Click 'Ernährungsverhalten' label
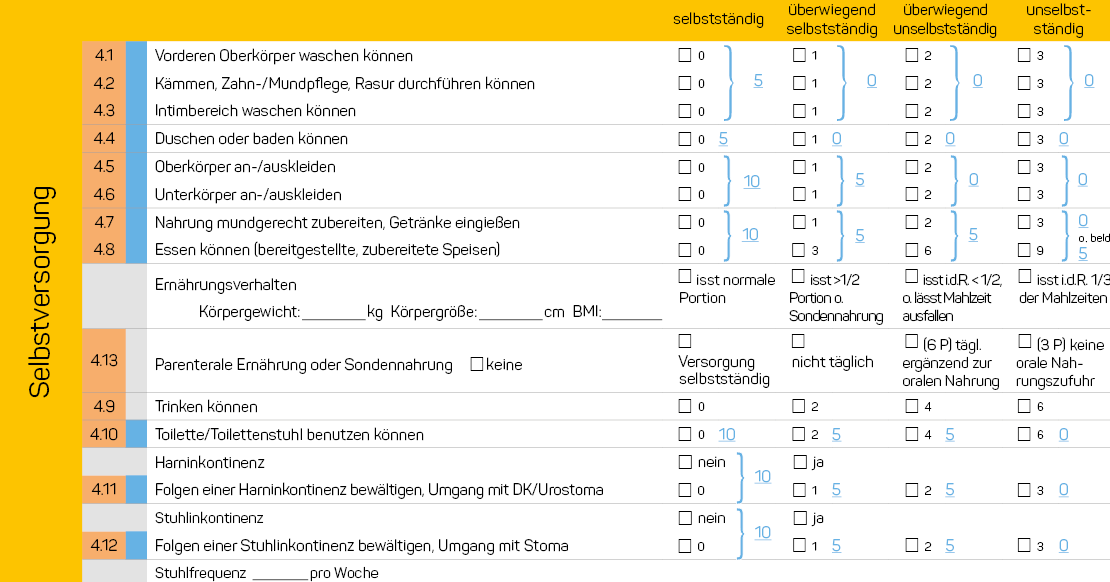Image resolution: width=1110 pixels, height=582 pixels. click(x=226, y=285)
